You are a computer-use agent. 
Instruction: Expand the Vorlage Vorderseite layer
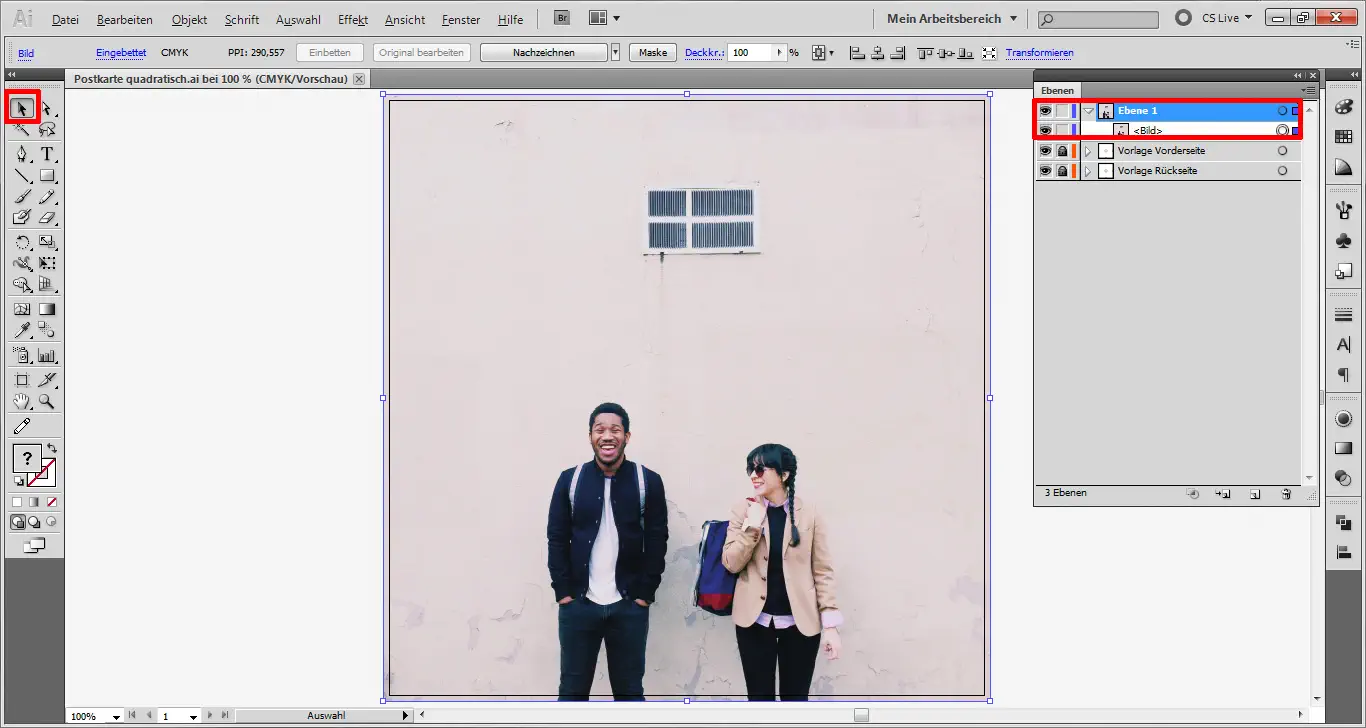click(x=1088, y=151)
